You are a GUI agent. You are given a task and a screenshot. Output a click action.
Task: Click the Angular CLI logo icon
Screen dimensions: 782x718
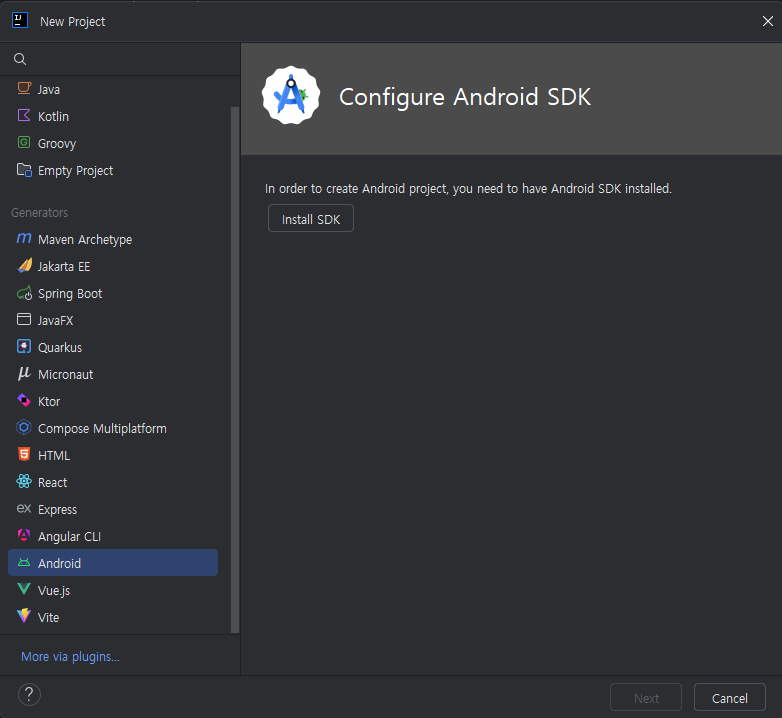coord(24,536)
